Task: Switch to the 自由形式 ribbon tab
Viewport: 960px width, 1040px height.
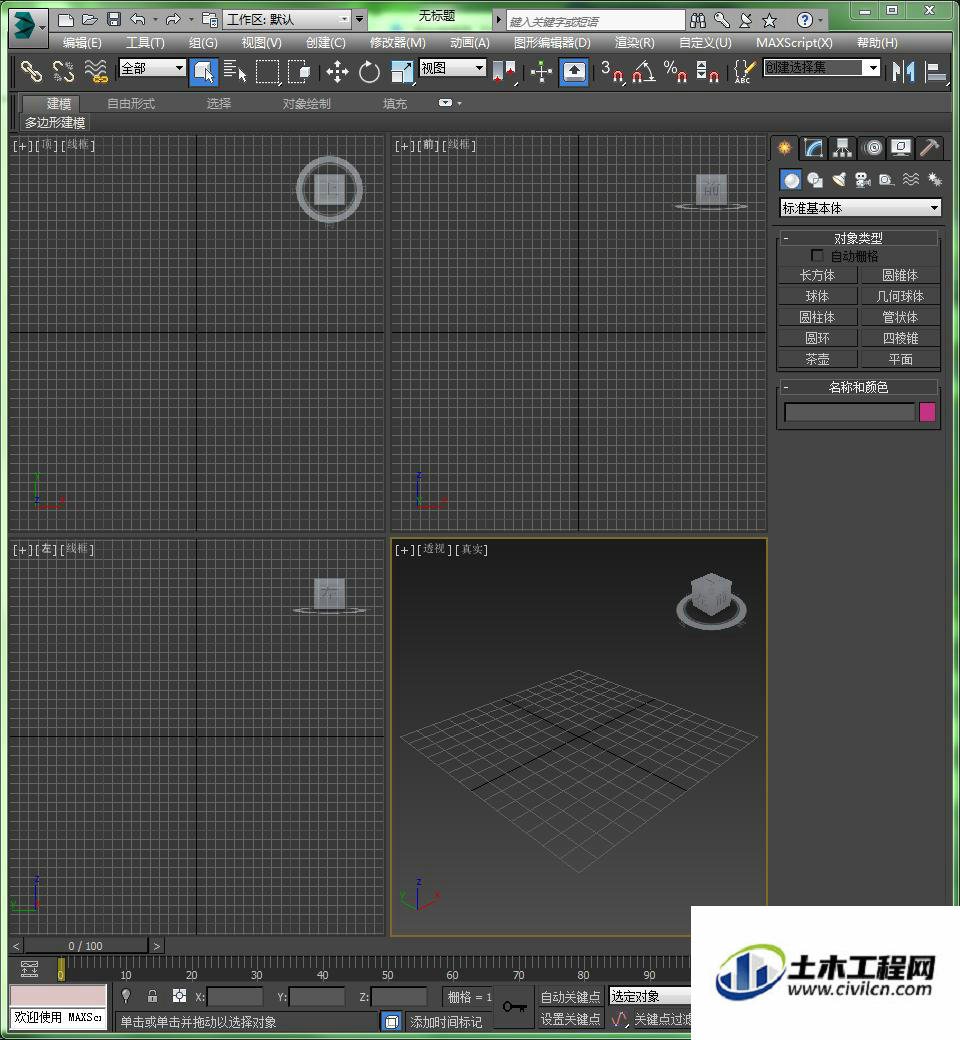Action: (131, 103)
